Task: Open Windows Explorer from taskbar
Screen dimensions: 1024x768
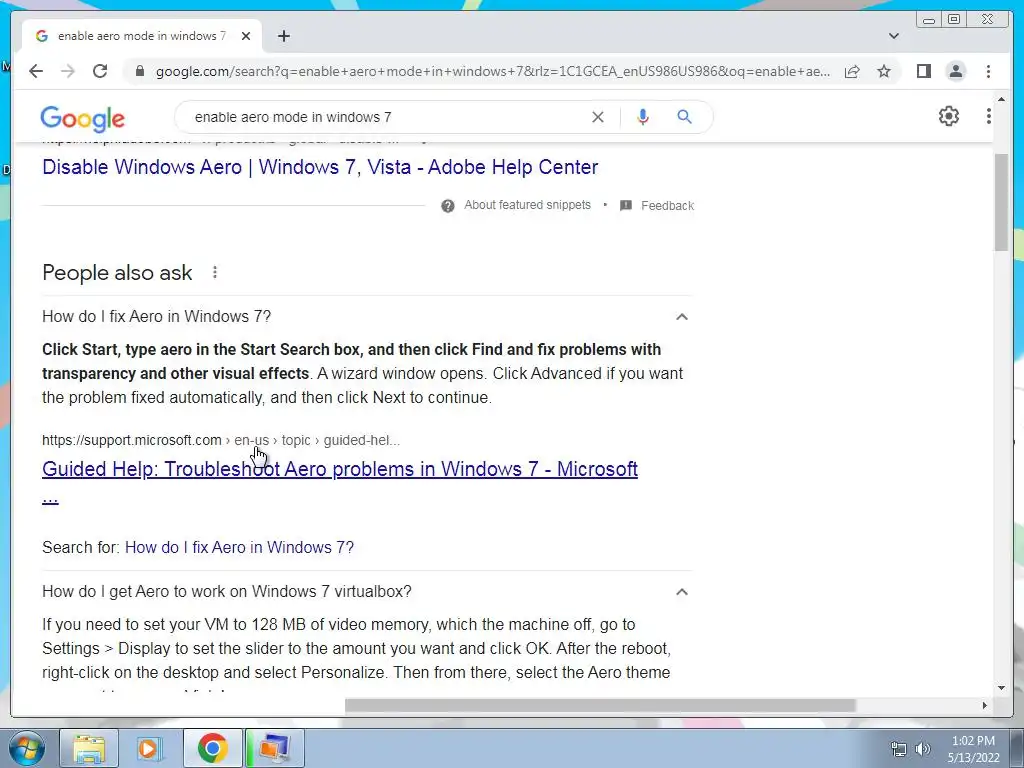Action: click(x=89, y=748)
